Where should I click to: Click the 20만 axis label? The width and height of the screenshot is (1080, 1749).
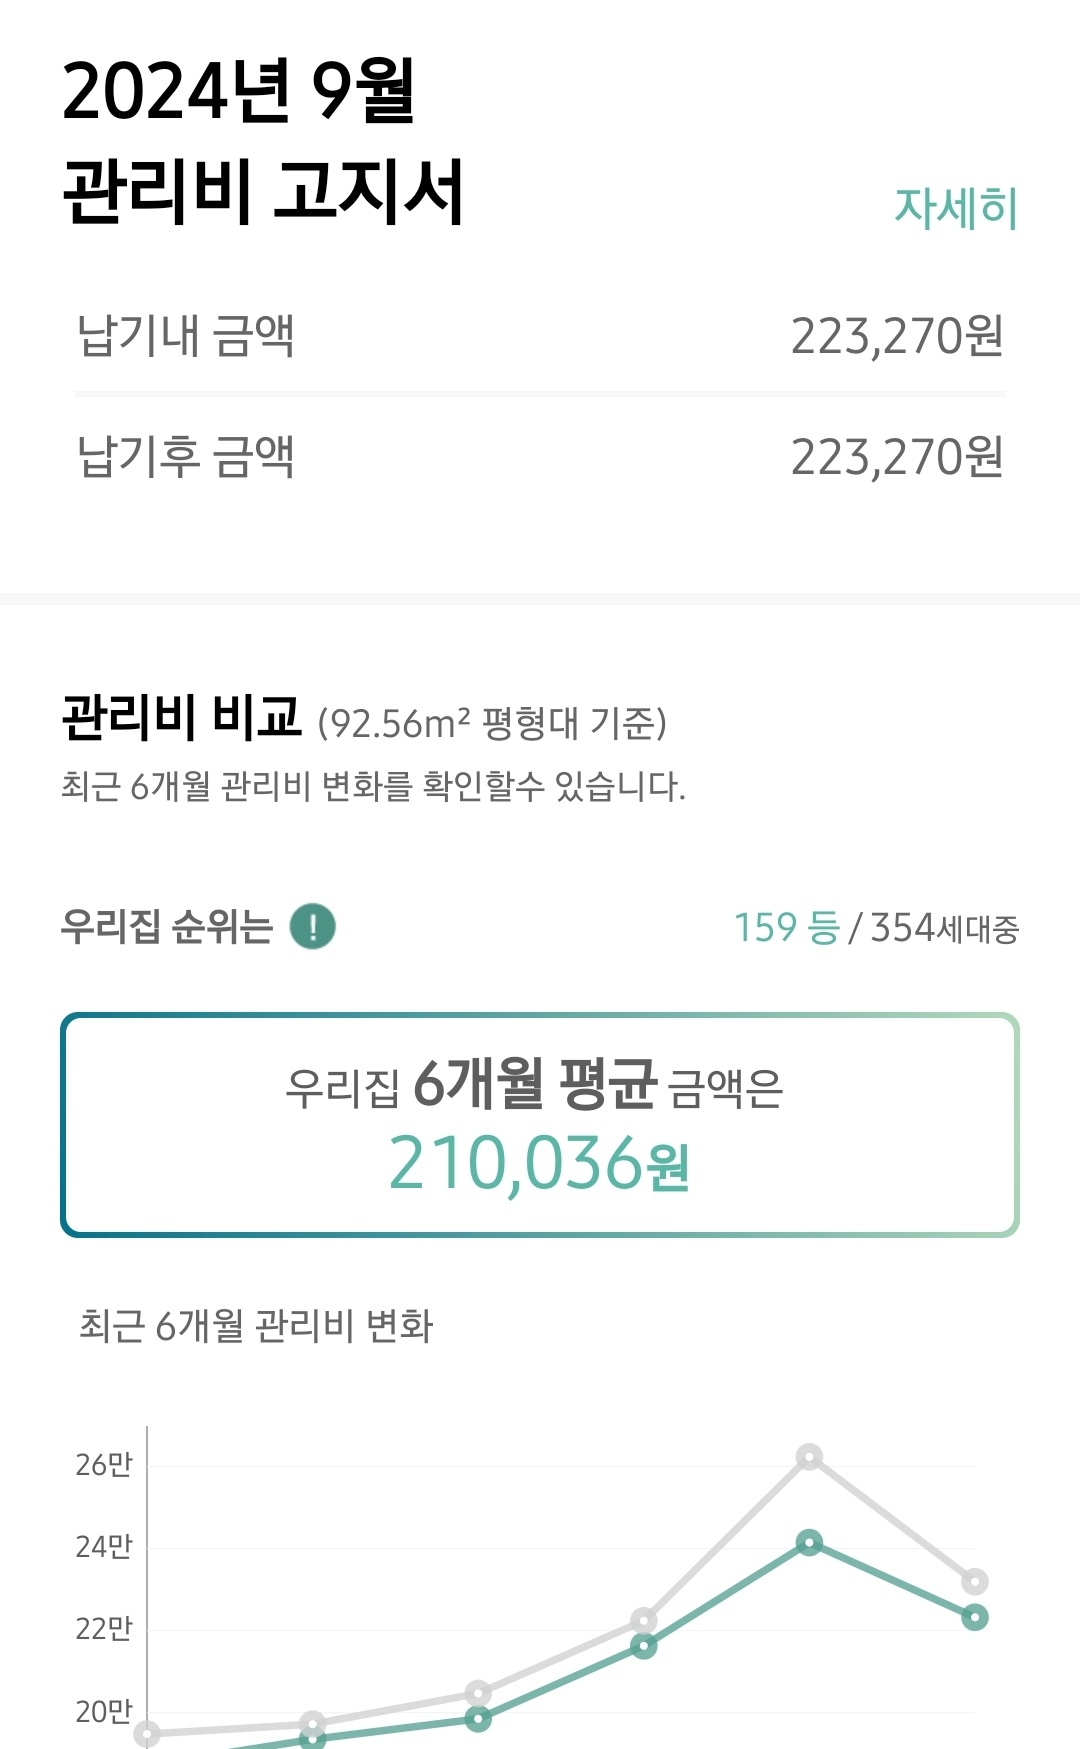click(x=104, y=1711)
